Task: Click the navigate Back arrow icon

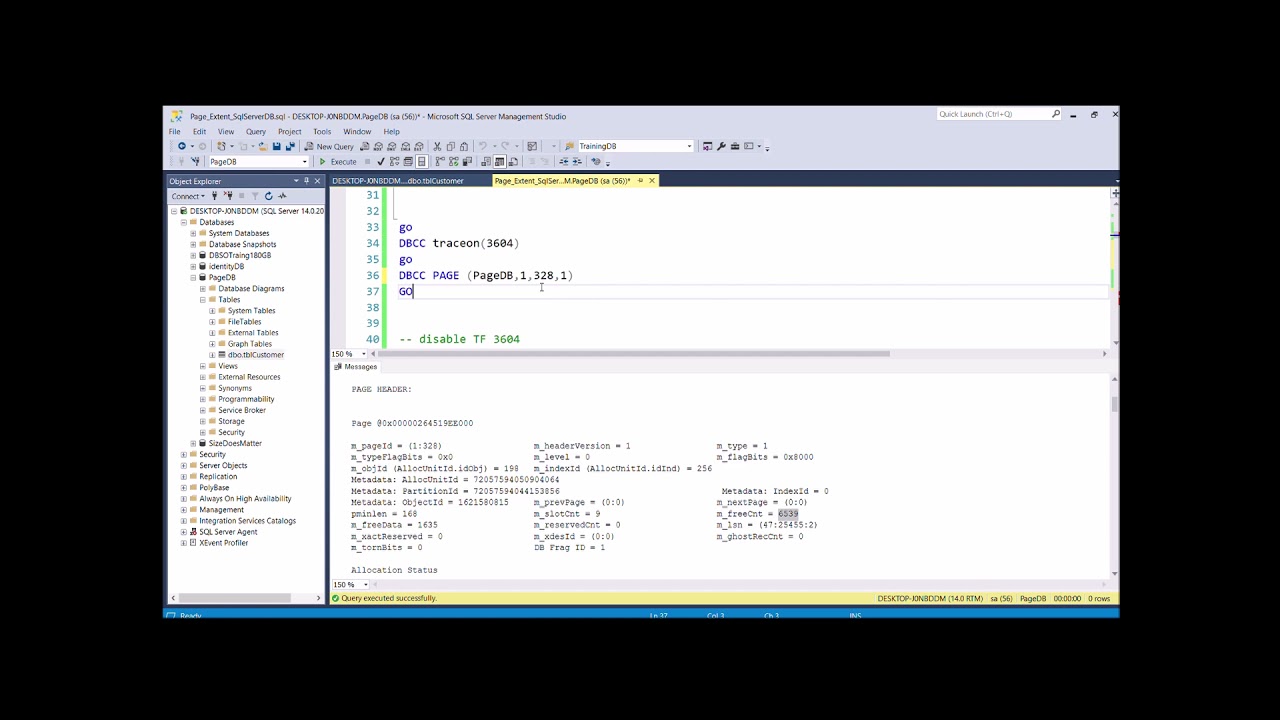Action: 182,146
